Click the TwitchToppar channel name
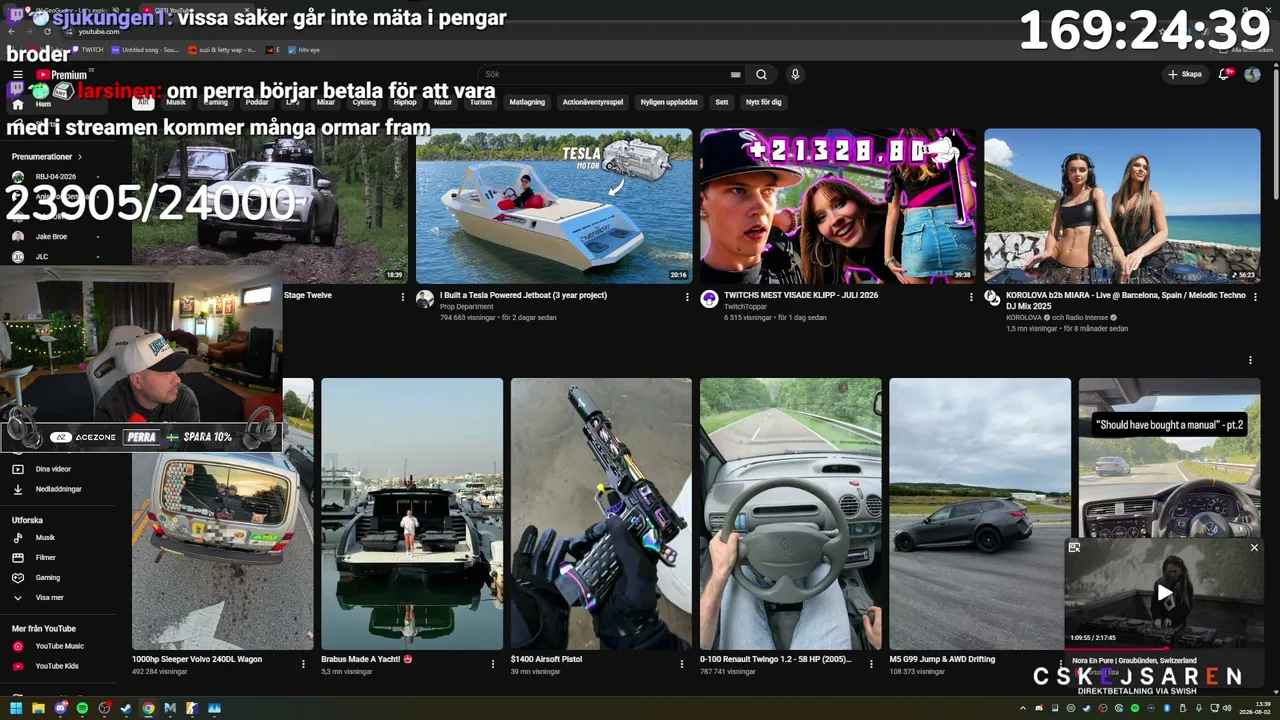1280x720 pixels. [x=746, y=307]
